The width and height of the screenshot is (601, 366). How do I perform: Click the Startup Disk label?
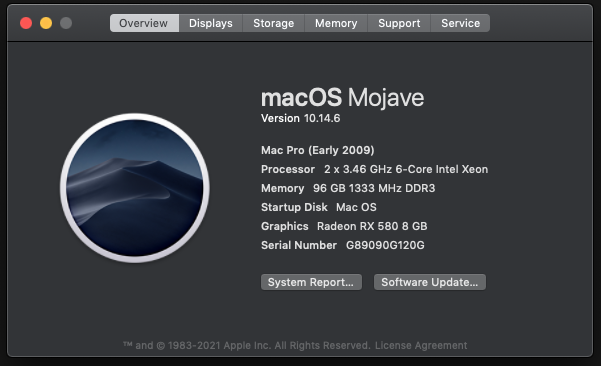click(x=294, y=207)
